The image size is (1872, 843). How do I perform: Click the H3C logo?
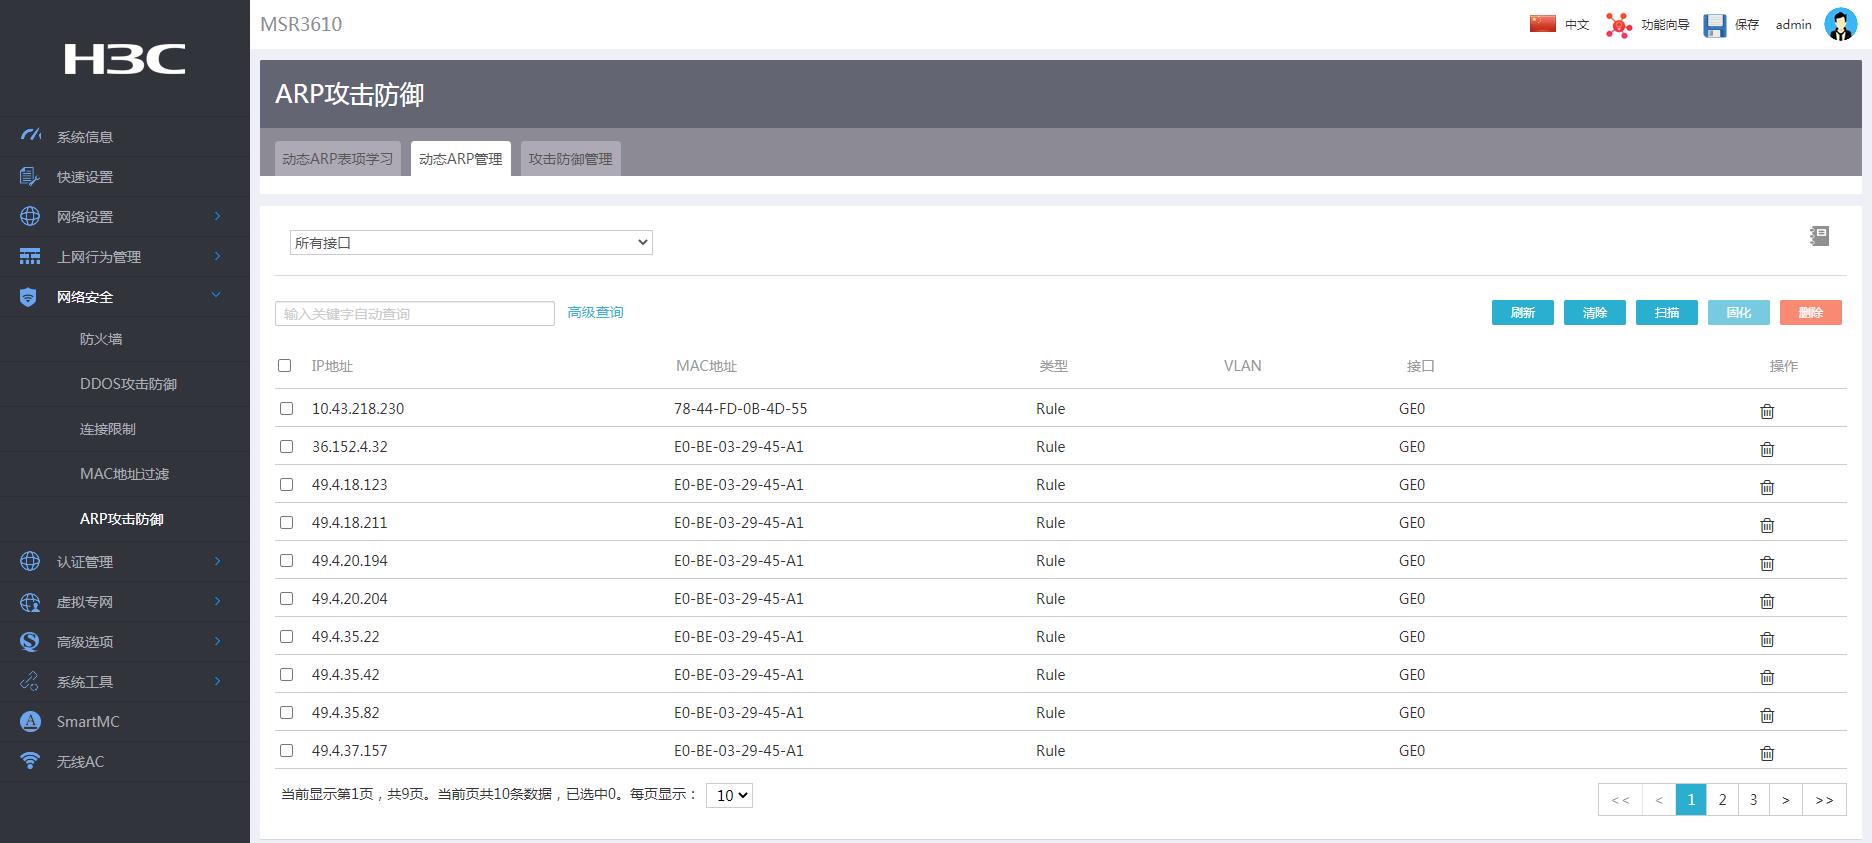click(x=125, y=59)
